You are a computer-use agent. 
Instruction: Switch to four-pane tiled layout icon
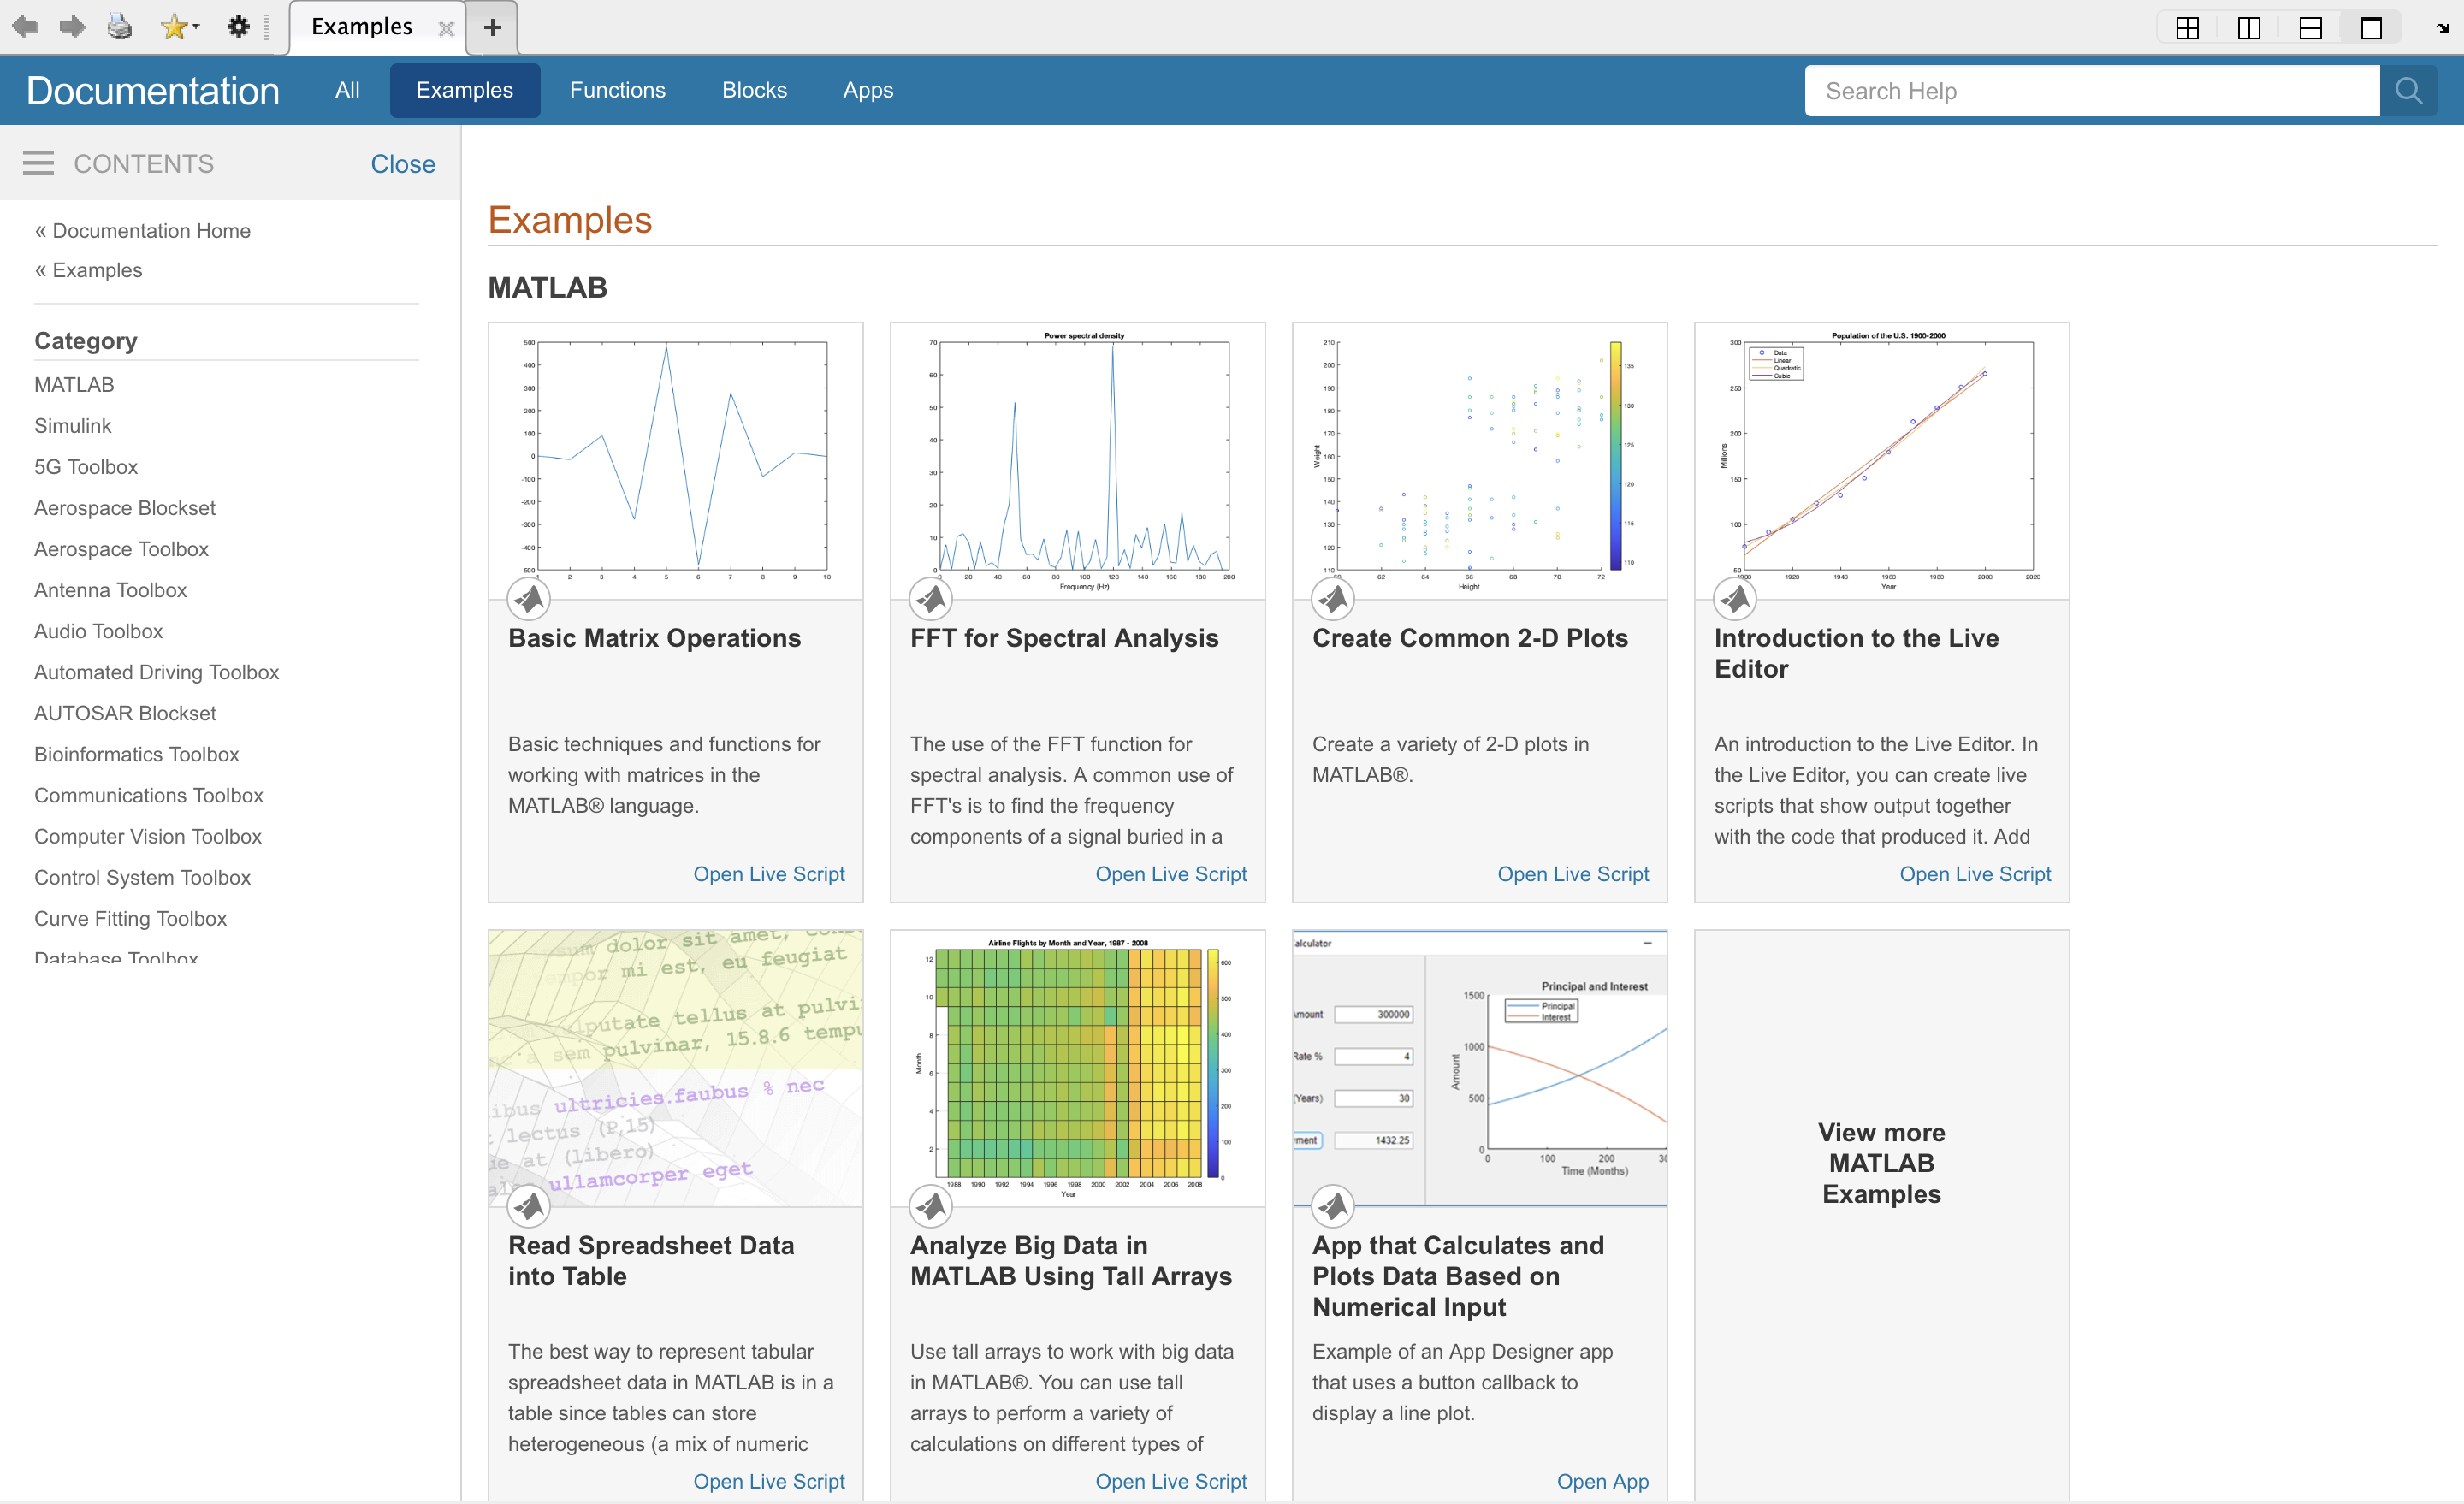tap(2187, 28)
